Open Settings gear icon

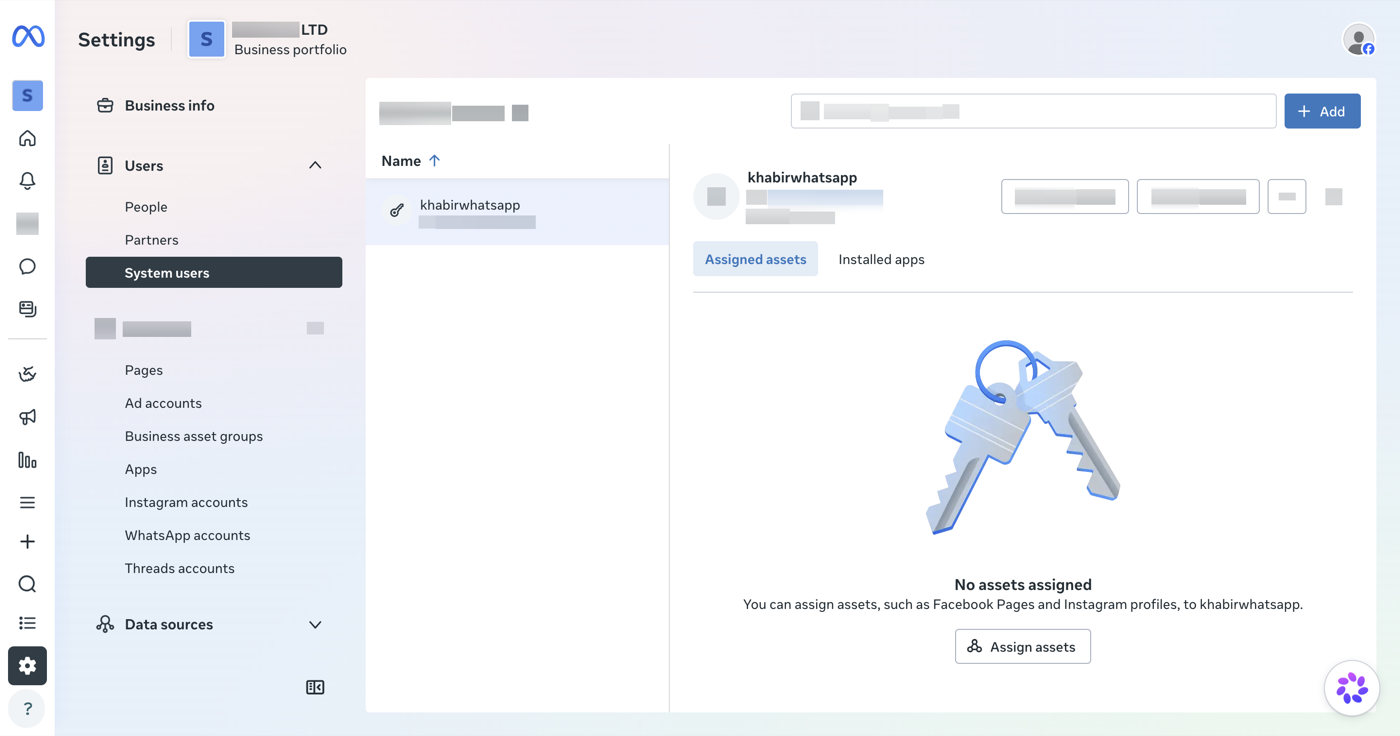pos(28,666)
